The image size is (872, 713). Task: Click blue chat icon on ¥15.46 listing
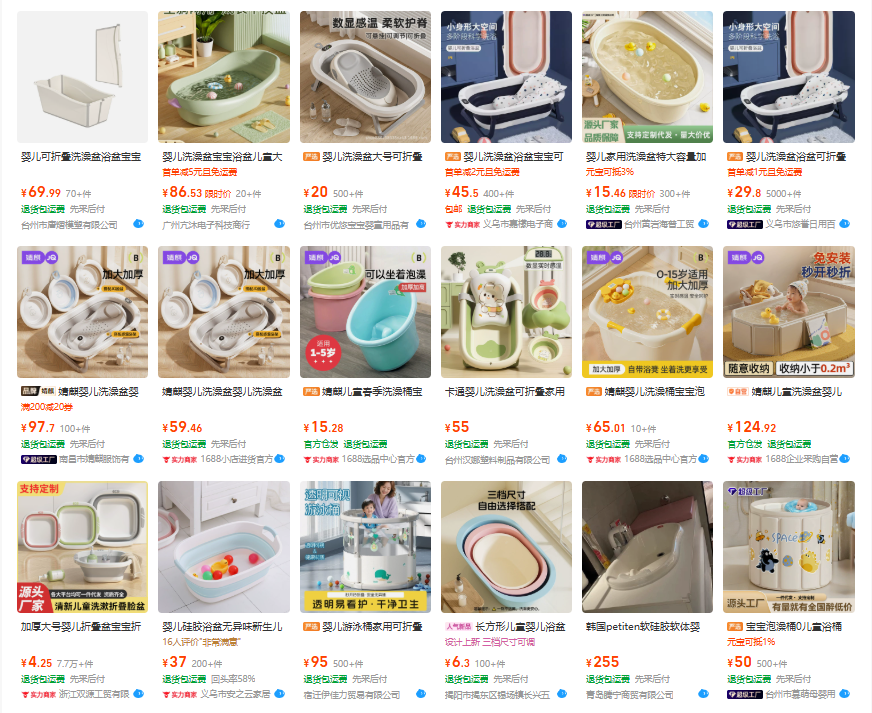click(703, 224)
